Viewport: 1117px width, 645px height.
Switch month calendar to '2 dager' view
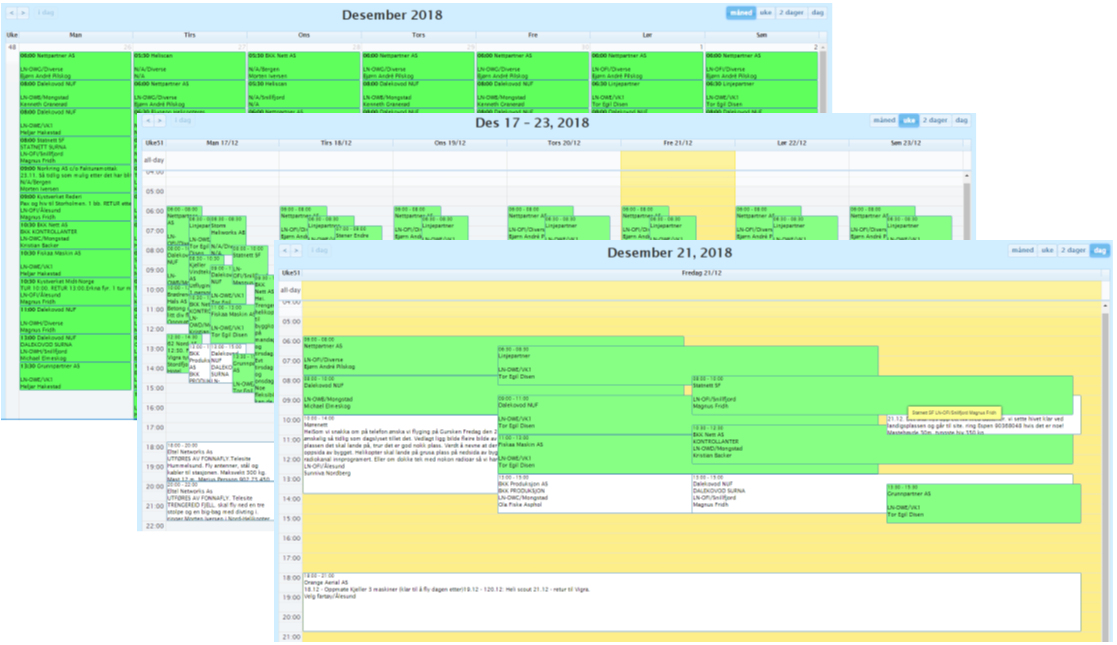click(791, 13)
